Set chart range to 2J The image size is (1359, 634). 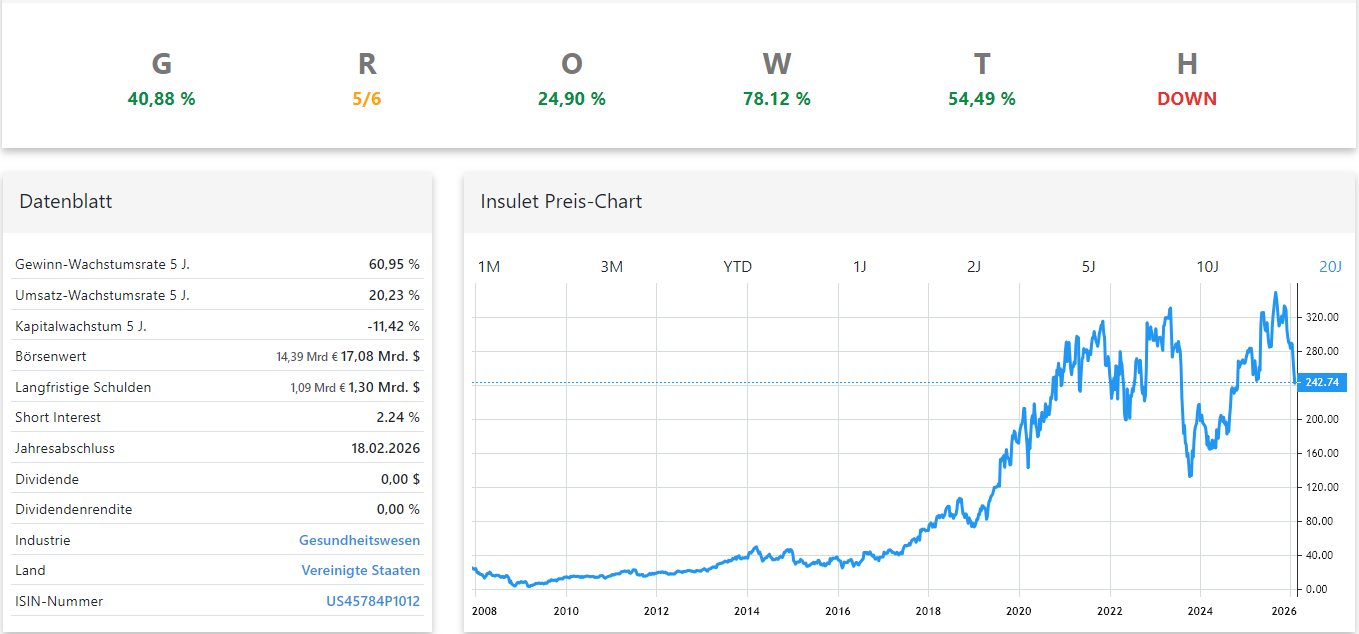(974, 266)
